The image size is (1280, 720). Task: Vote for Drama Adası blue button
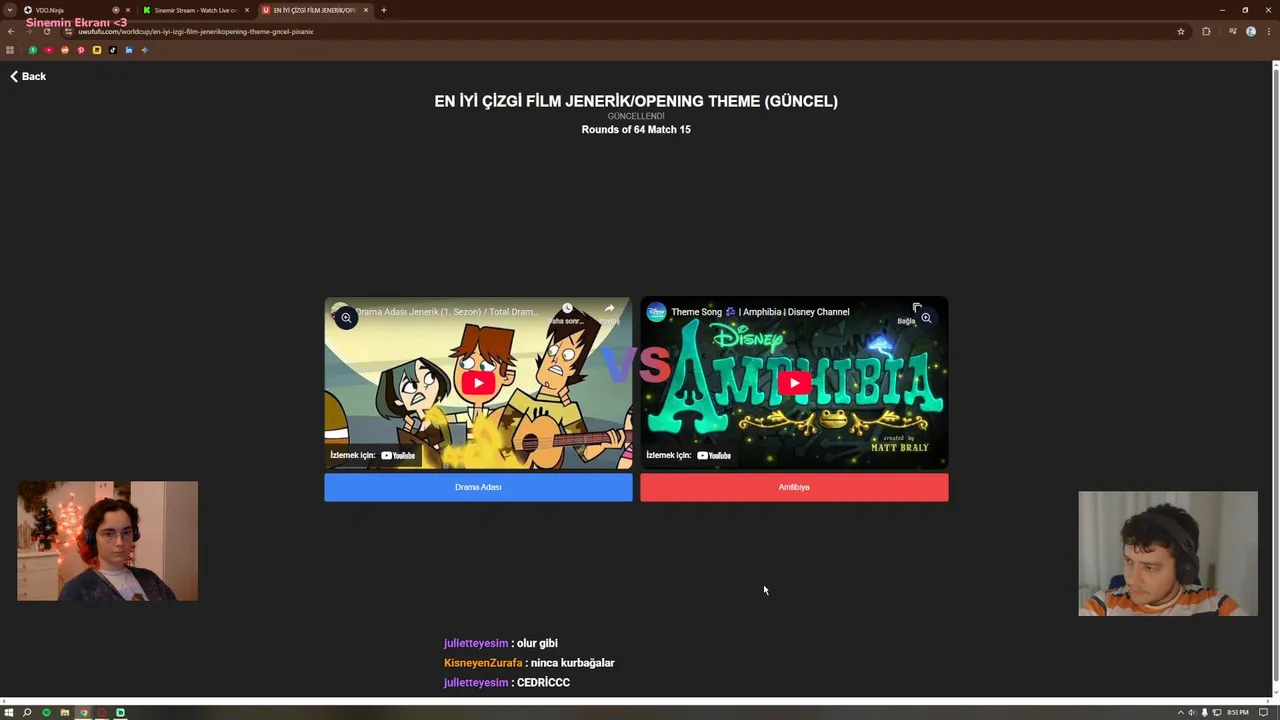click(478, 487)
